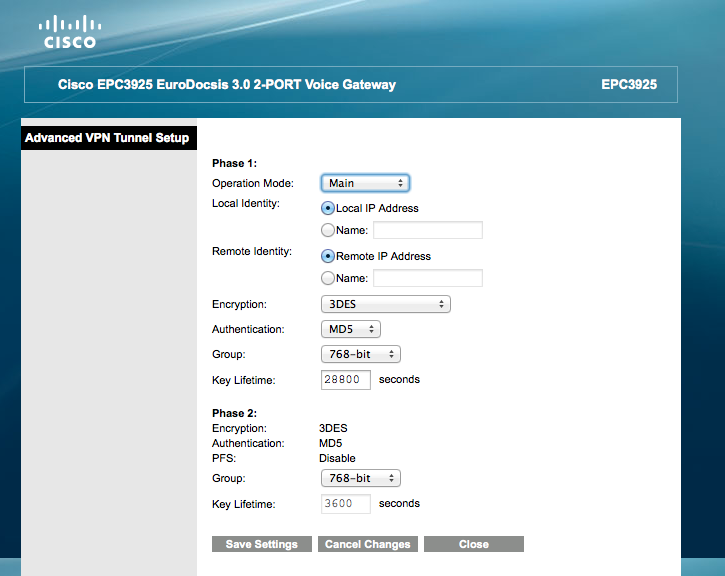Click the Advanced VPN Tunnel Setup heading
725x576 pixels.
[x=107, y=138]
